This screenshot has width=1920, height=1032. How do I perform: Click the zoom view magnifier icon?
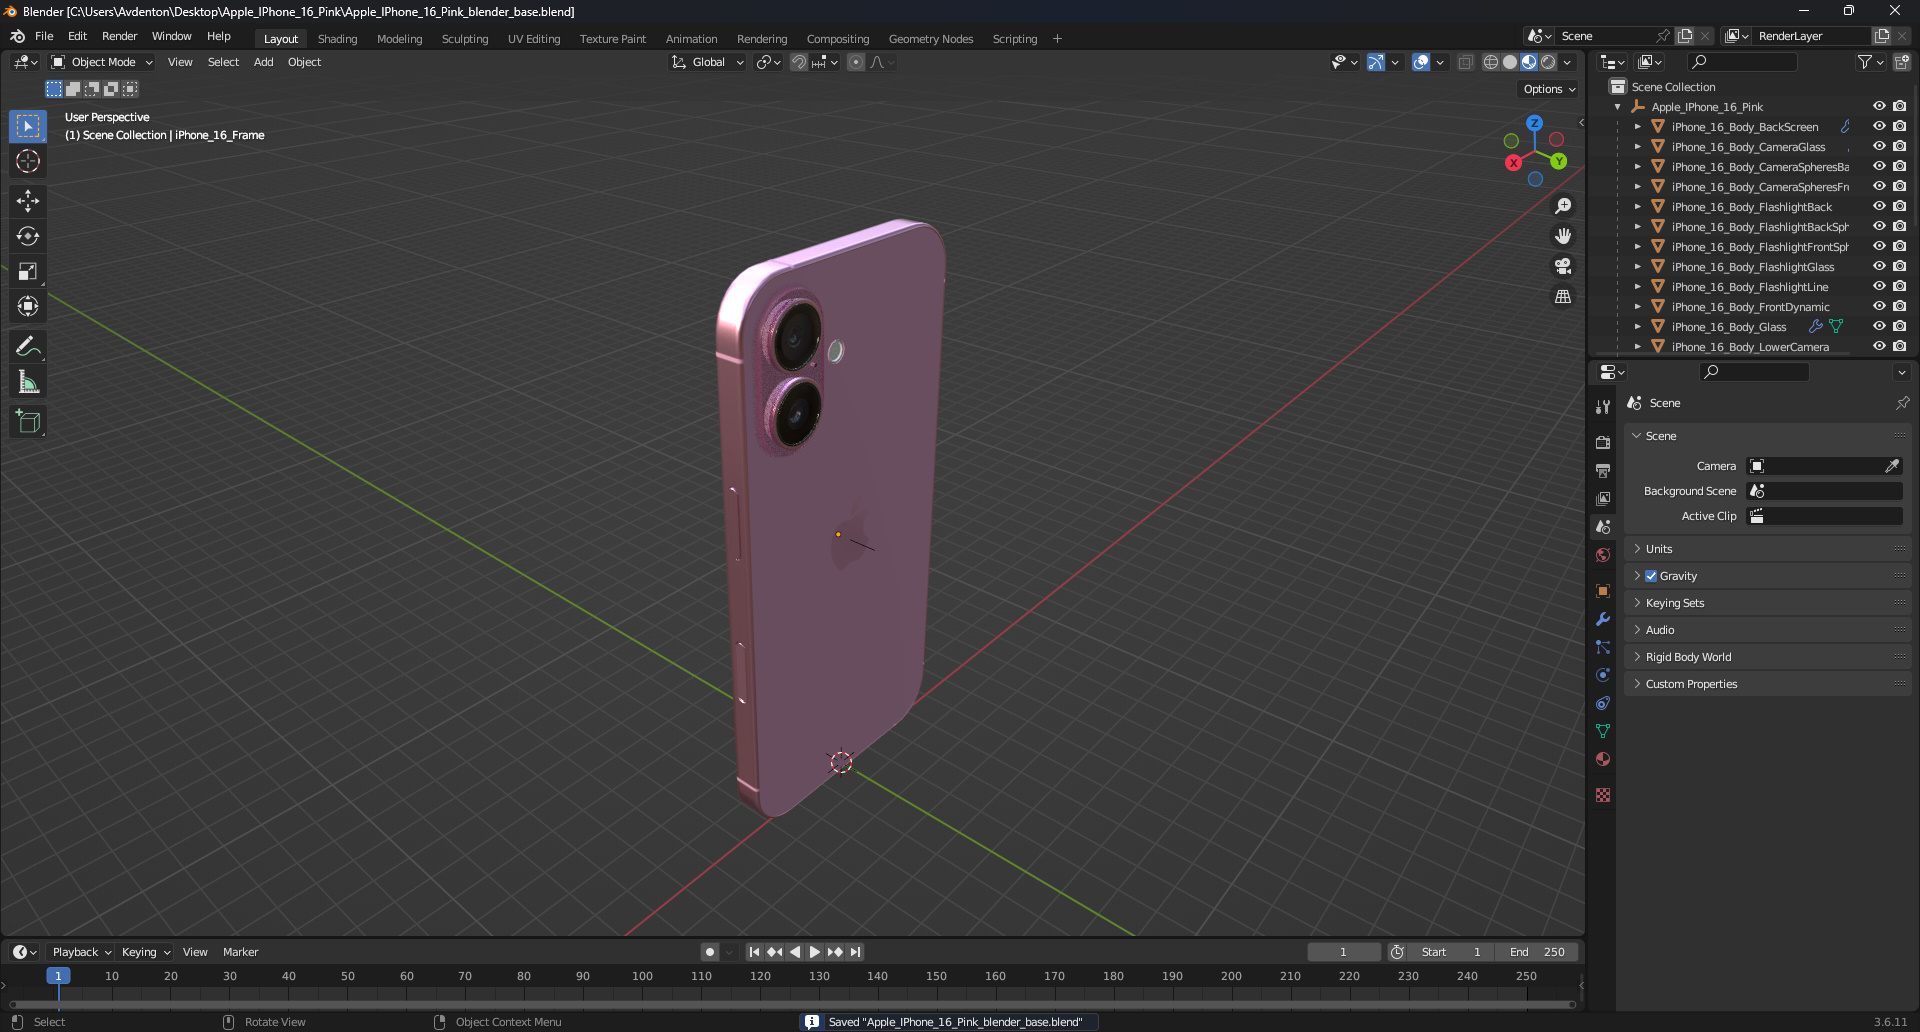1563,206
